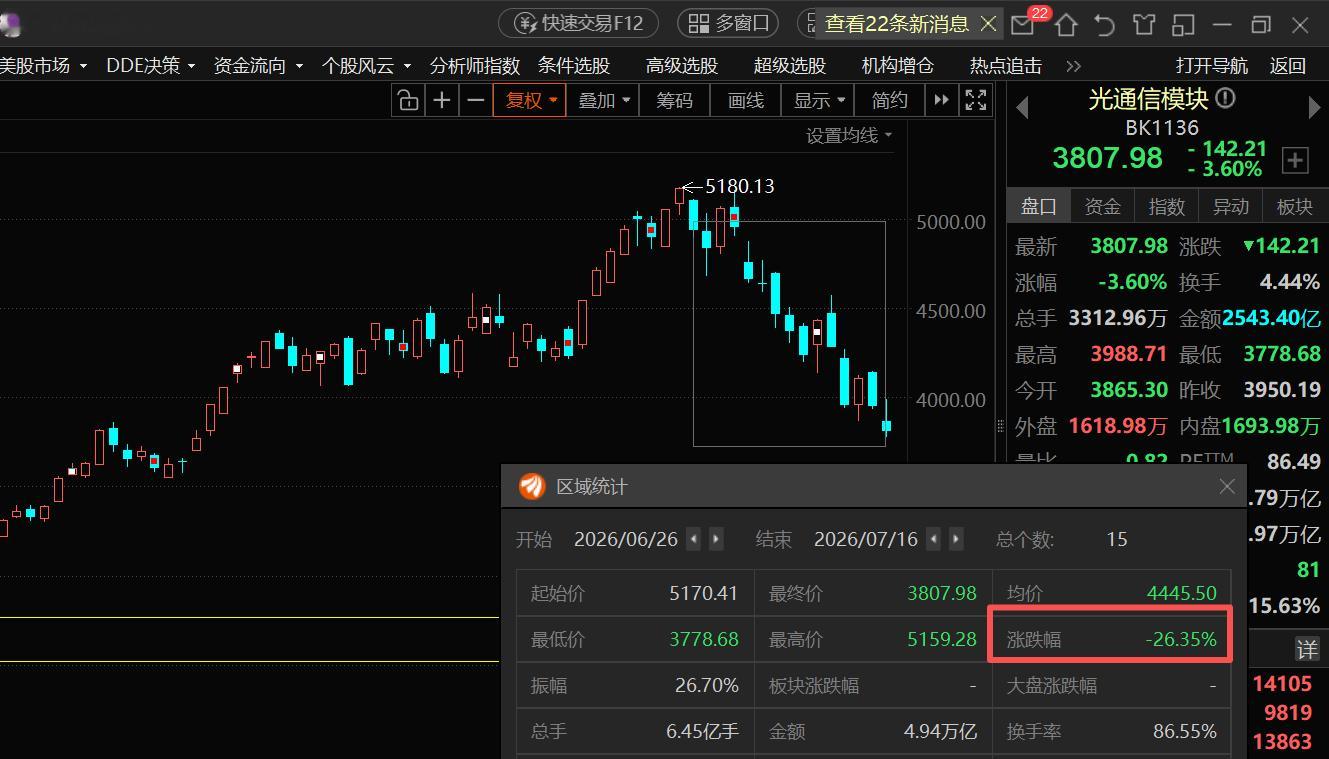
Task: Expand the 美股市场 menu
Action: pos(43,66)
